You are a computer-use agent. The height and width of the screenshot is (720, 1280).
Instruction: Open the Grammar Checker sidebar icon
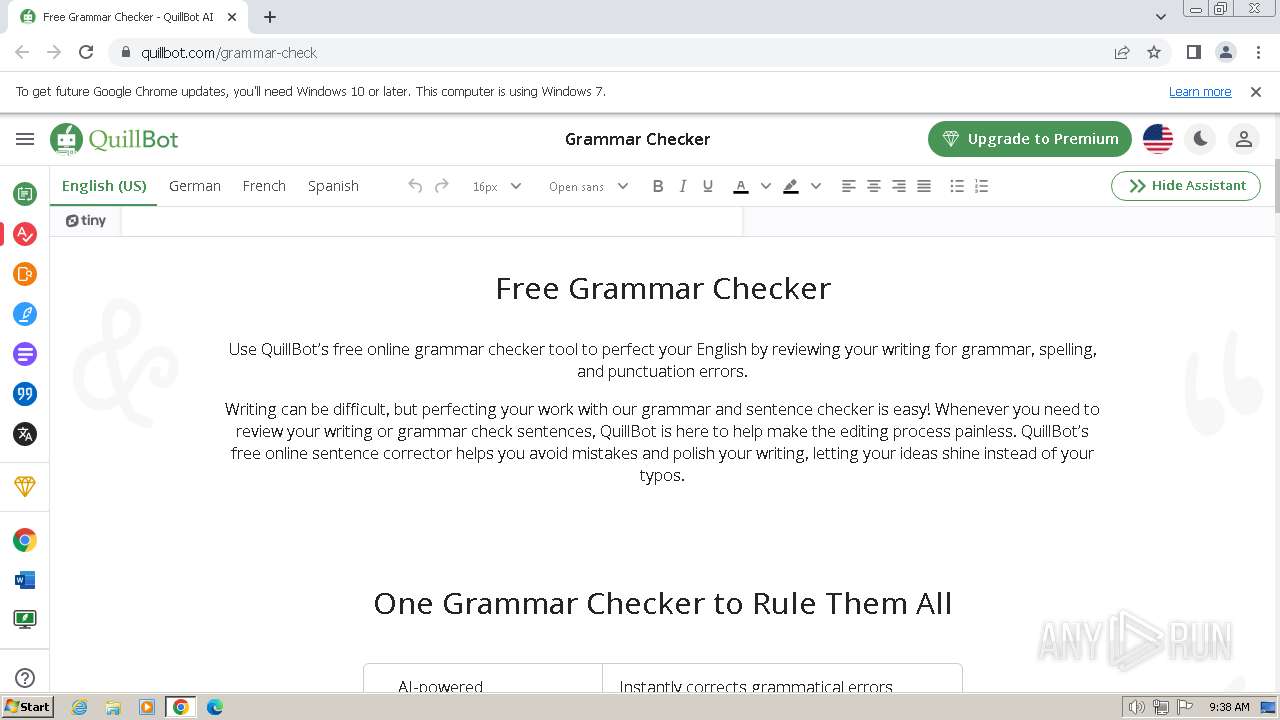(x=25, y=234)
